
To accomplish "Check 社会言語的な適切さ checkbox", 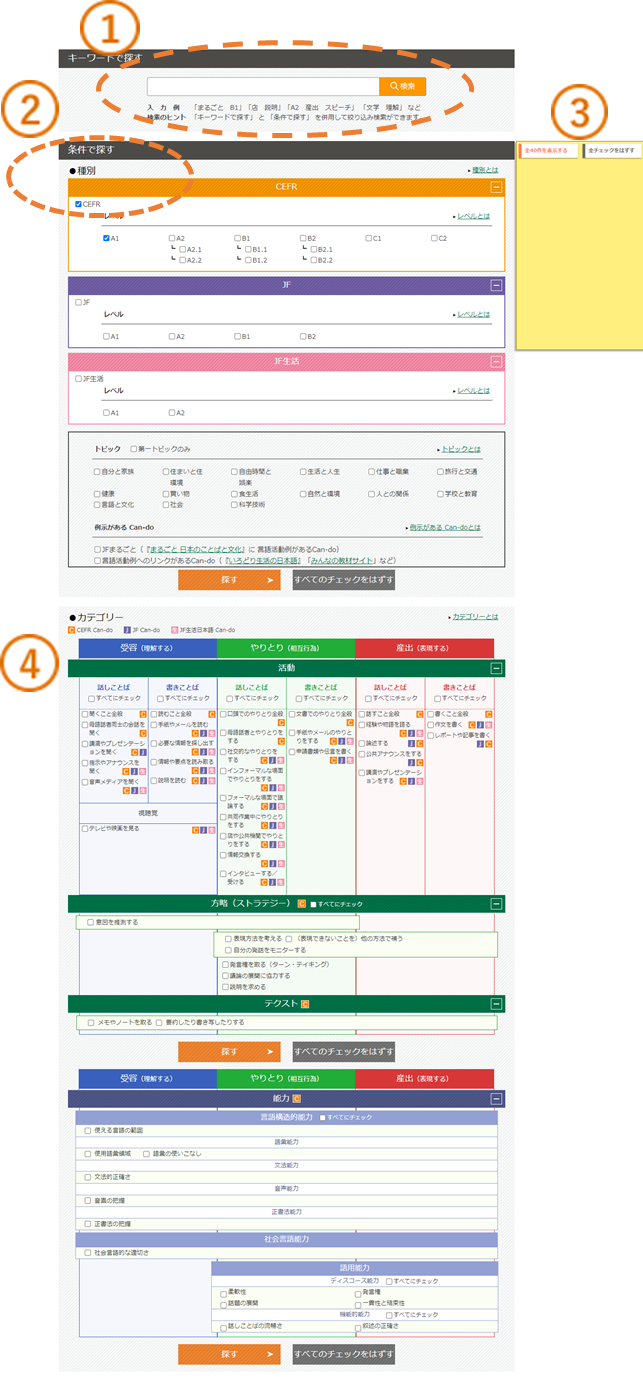I will [88, 1252].
